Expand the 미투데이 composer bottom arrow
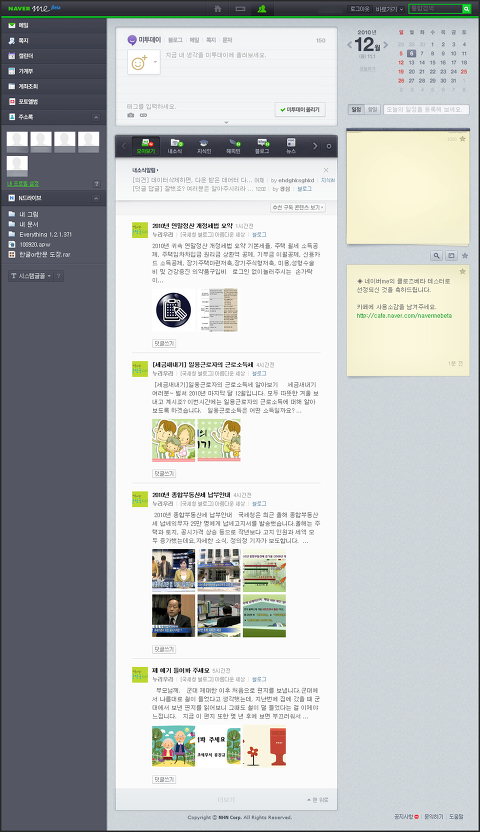Image resolution: width=480 pixels, height=832 pixels. [x=226, y=123]
